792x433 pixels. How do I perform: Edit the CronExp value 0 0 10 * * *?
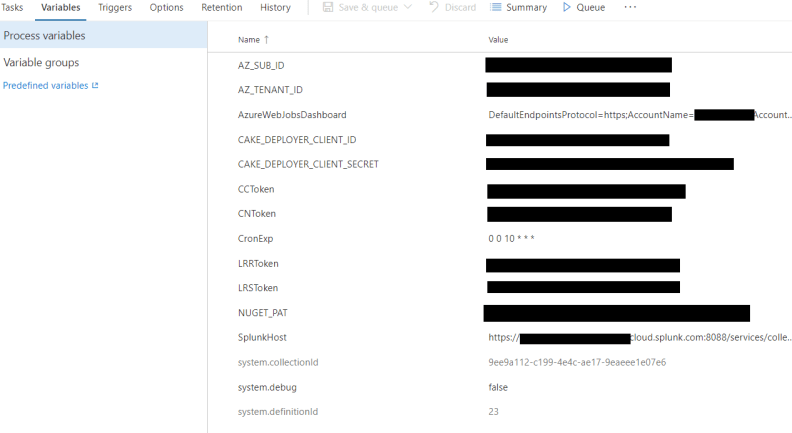[511, 238]
